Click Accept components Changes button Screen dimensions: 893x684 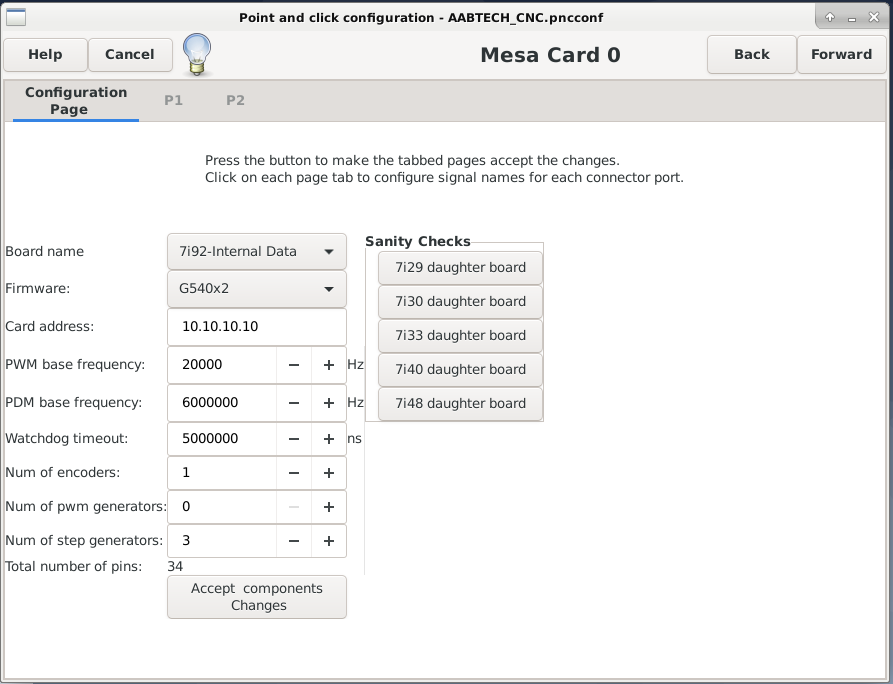pos(257,597)
